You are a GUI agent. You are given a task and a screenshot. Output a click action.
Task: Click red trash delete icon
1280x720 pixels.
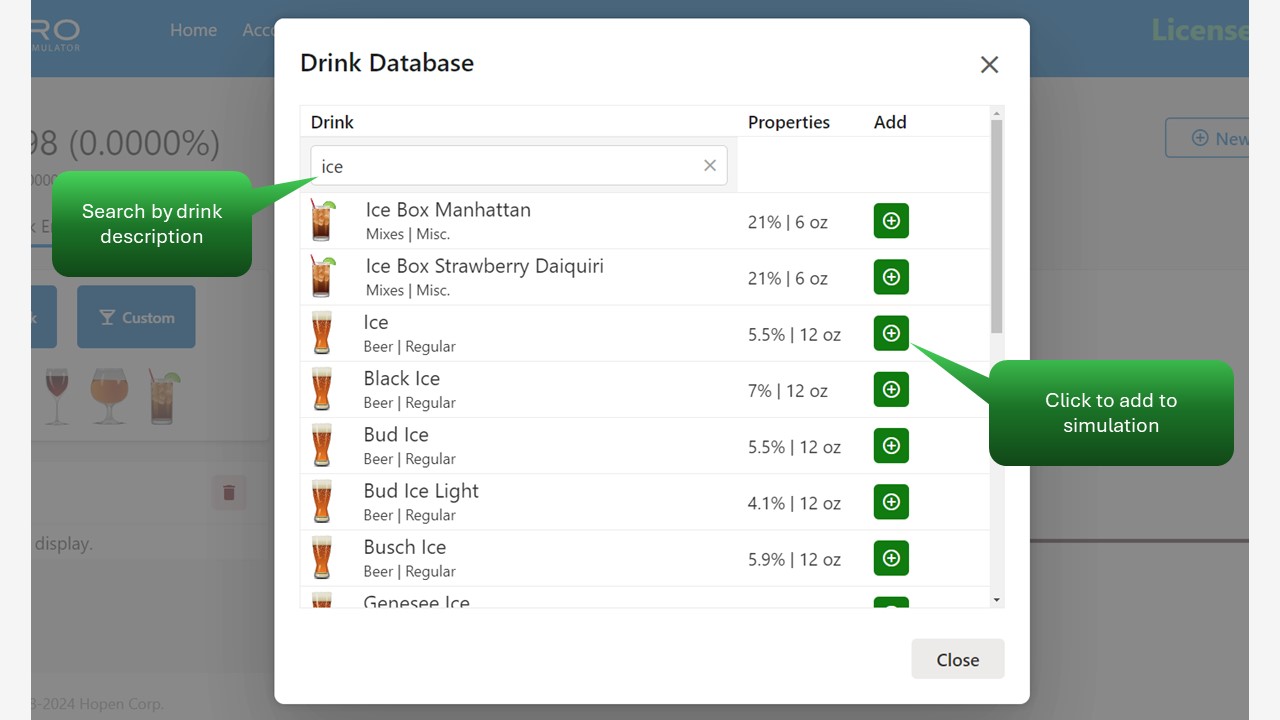point(229,492)
